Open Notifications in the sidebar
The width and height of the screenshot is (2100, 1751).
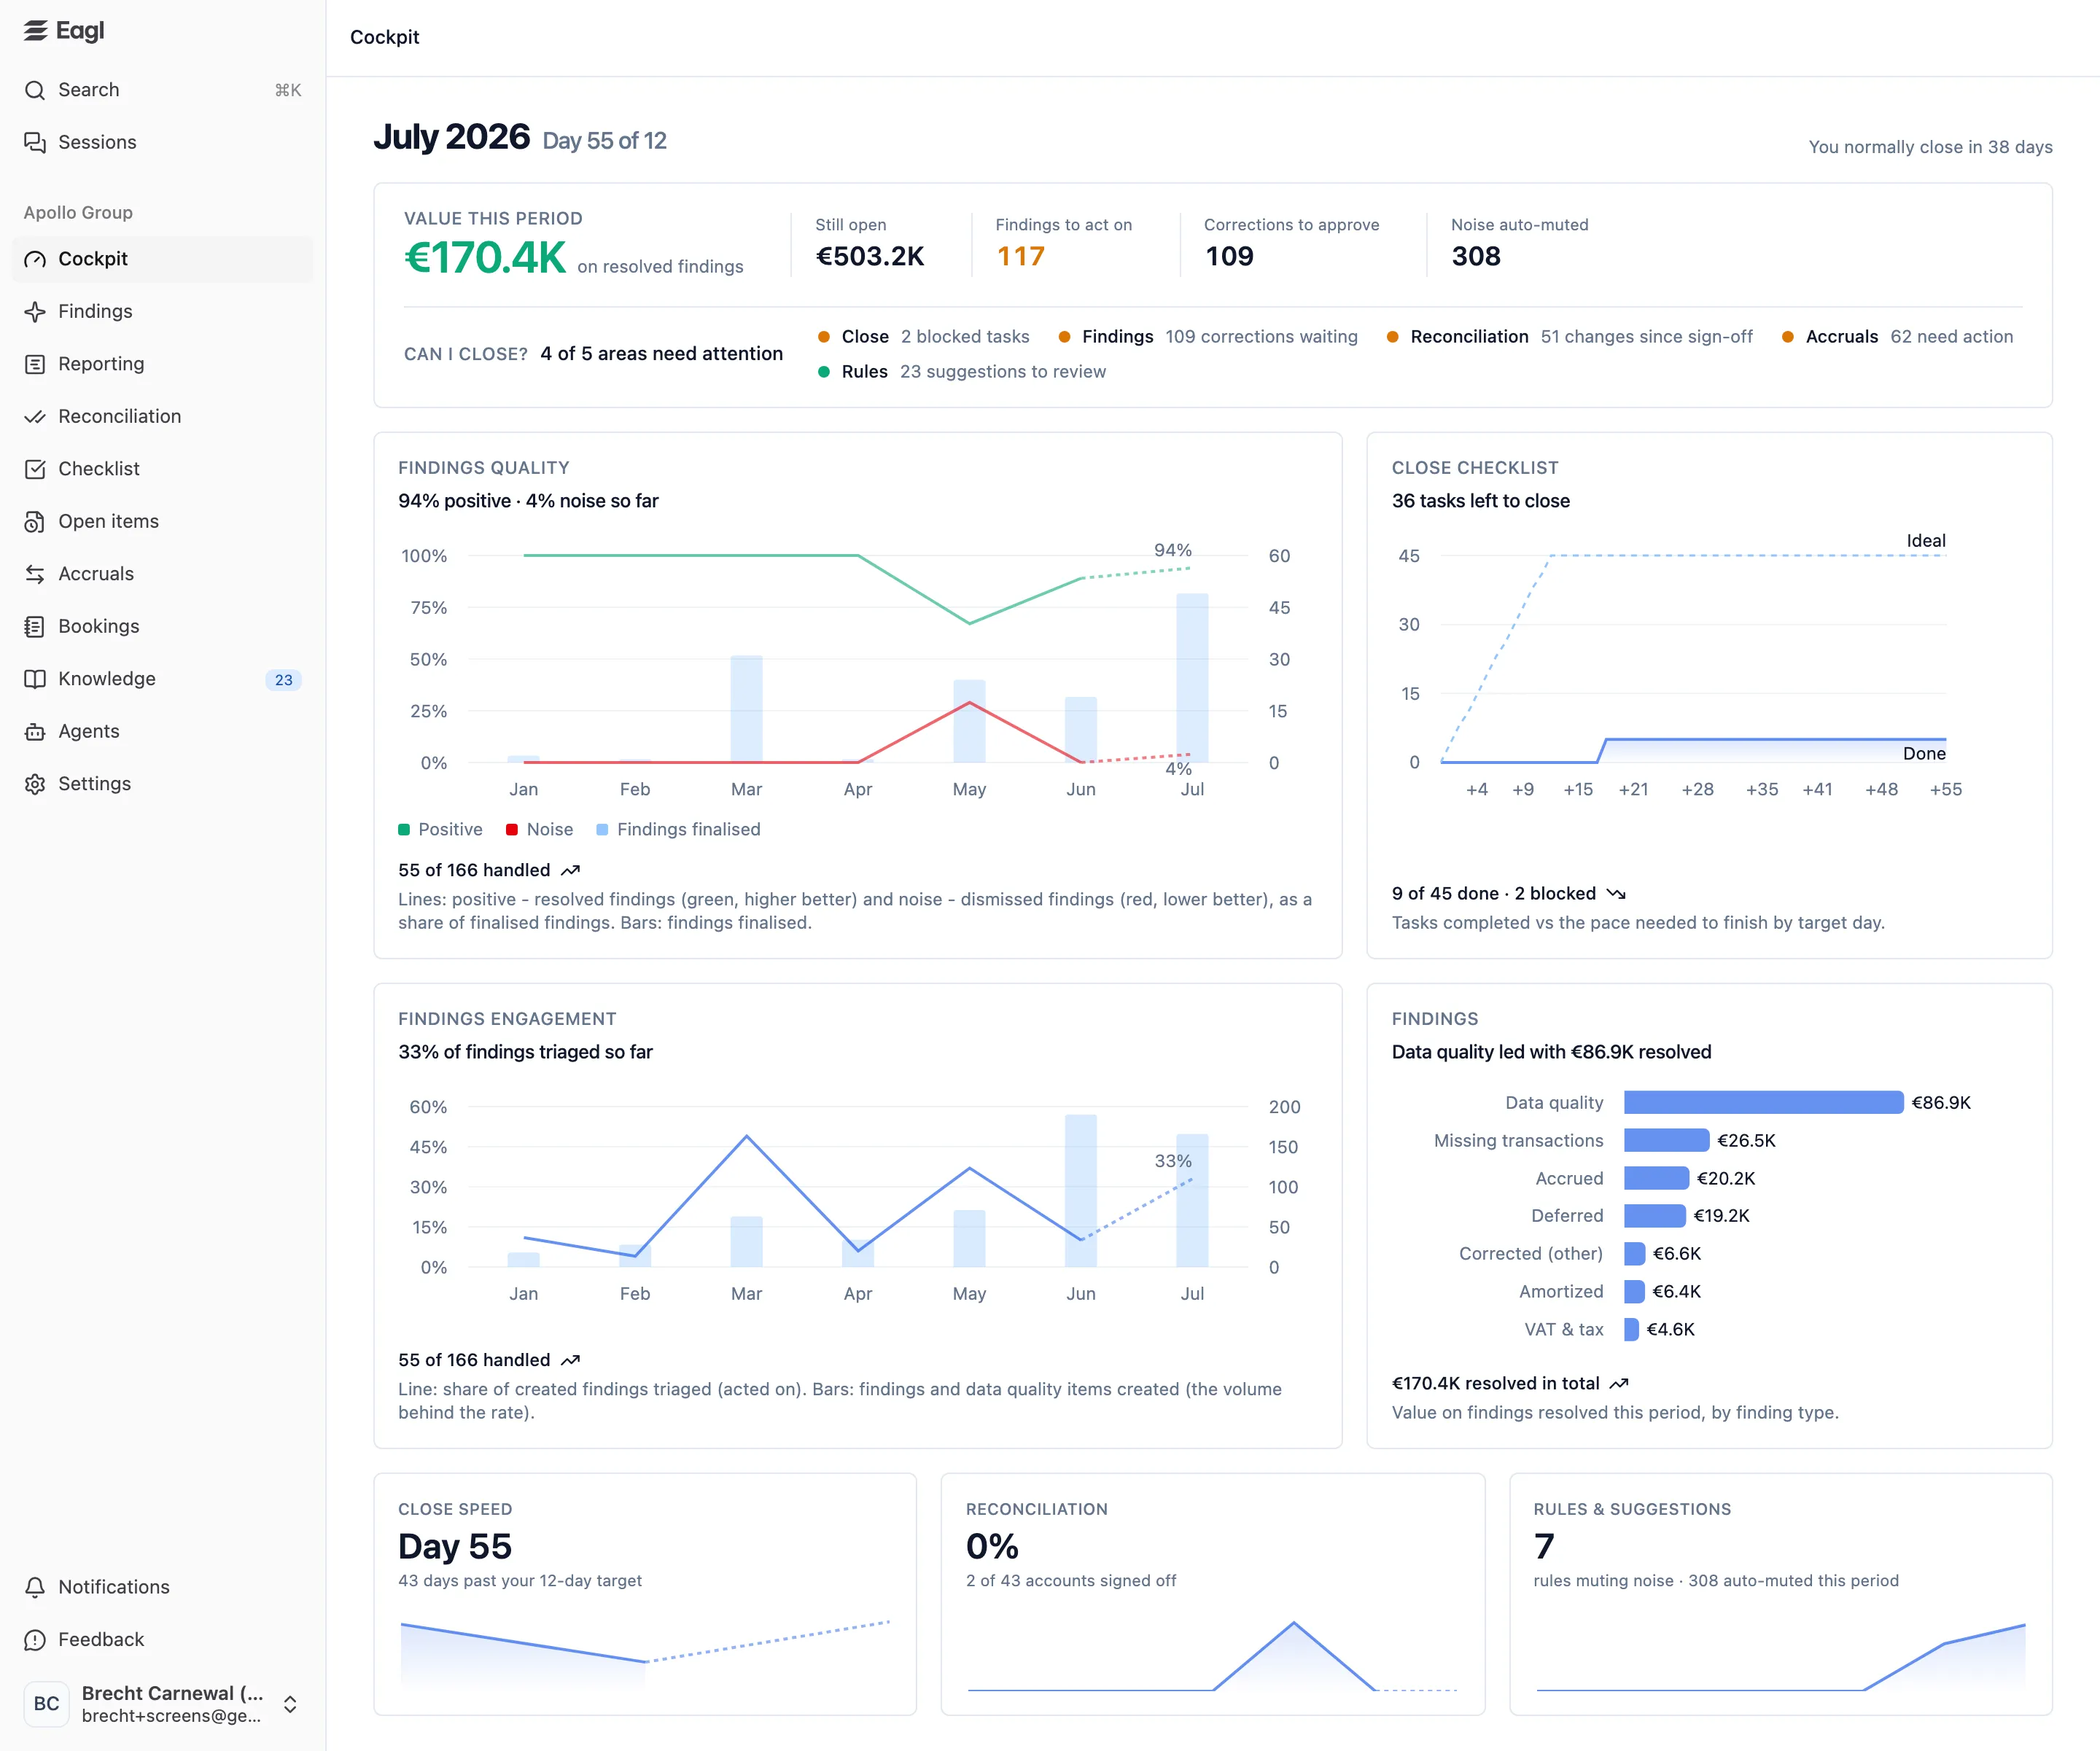point(163,1587)
